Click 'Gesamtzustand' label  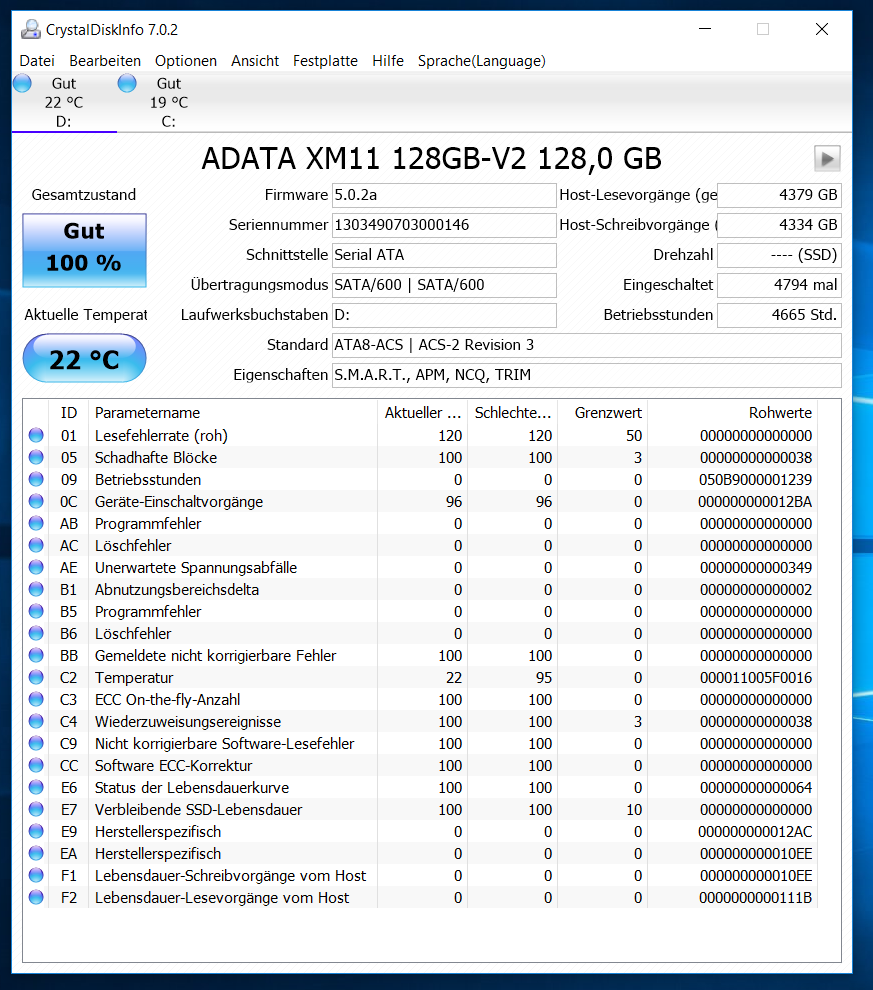pyautogui.click(x=84, y=195)
